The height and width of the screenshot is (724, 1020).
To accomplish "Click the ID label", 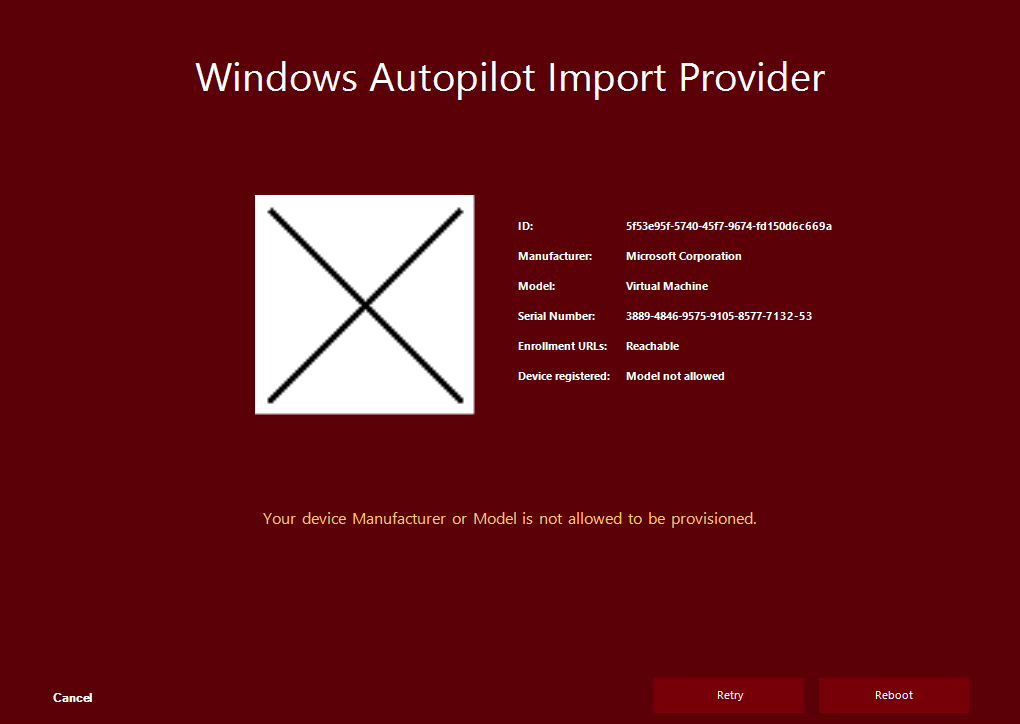I will pyautogui.click(x=525, y=226).
